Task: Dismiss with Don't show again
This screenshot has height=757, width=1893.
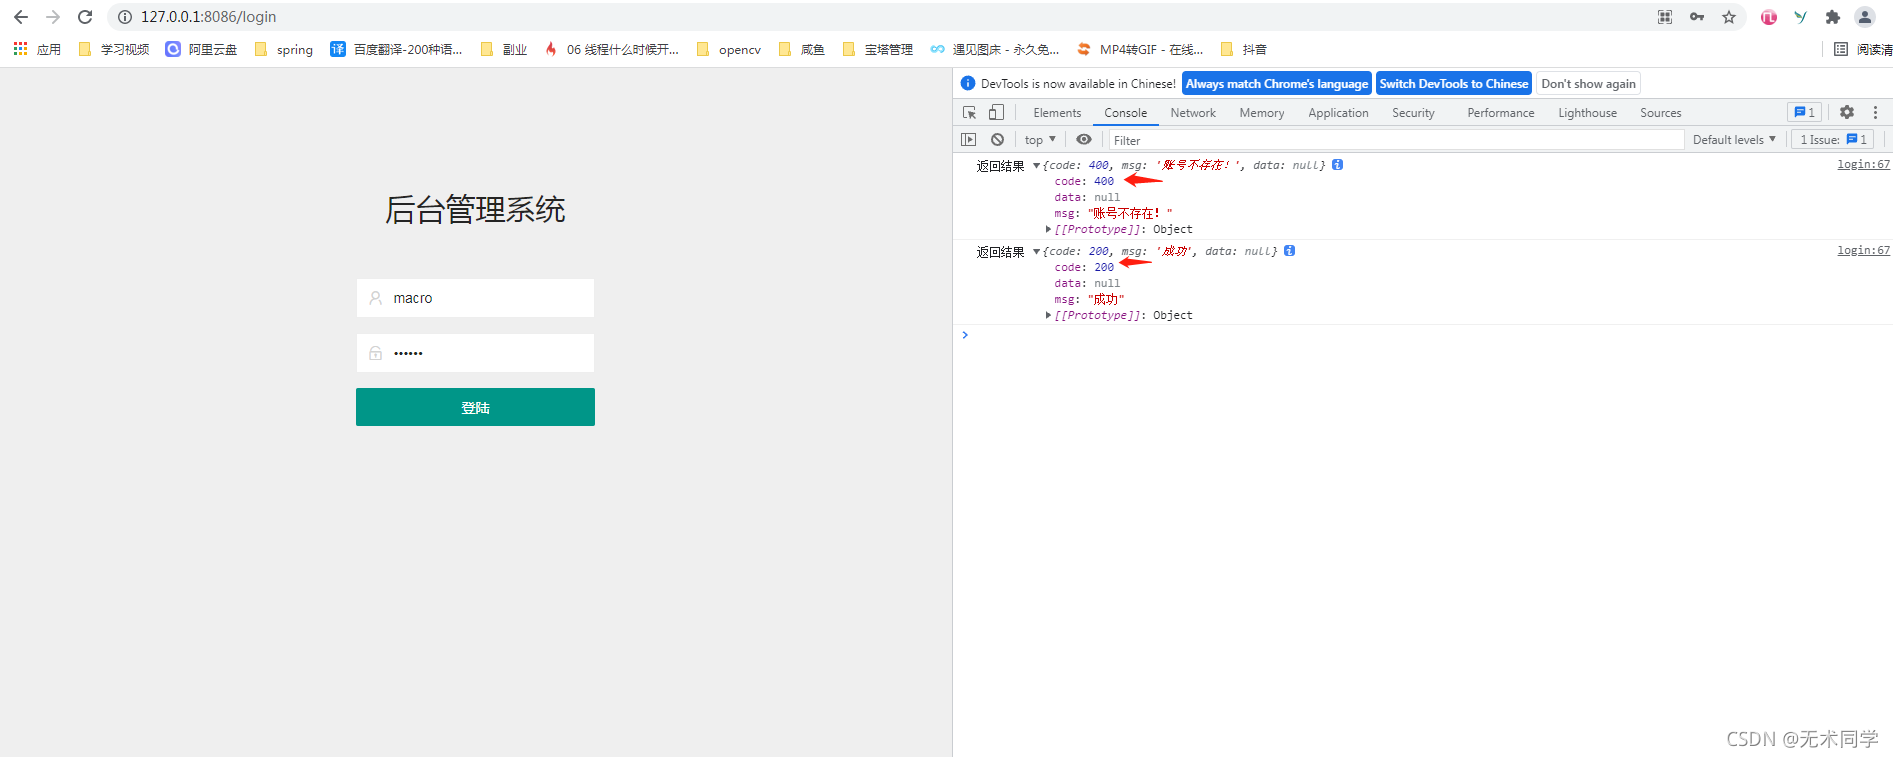Action: pyautogui.click(x=1588, y=84)
